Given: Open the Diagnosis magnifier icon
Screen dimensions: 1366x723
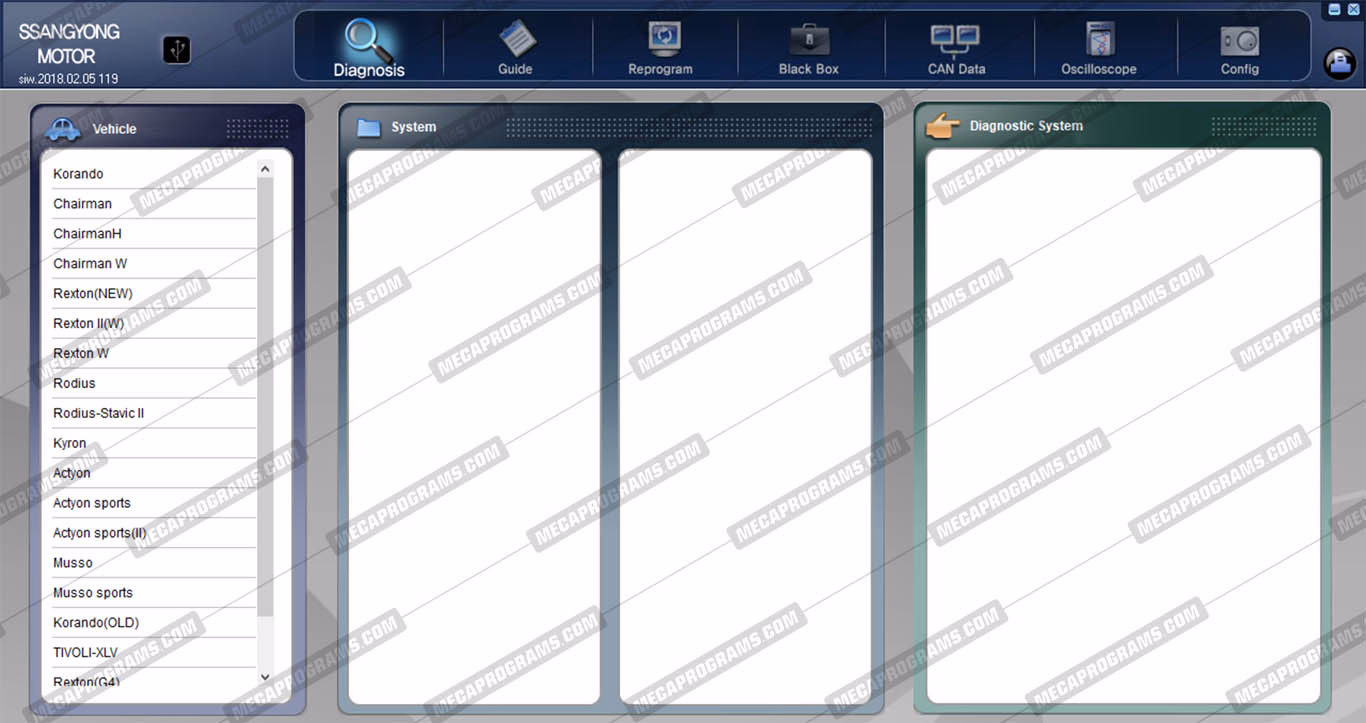Looking at the screenshot, I should click(367, 39).
